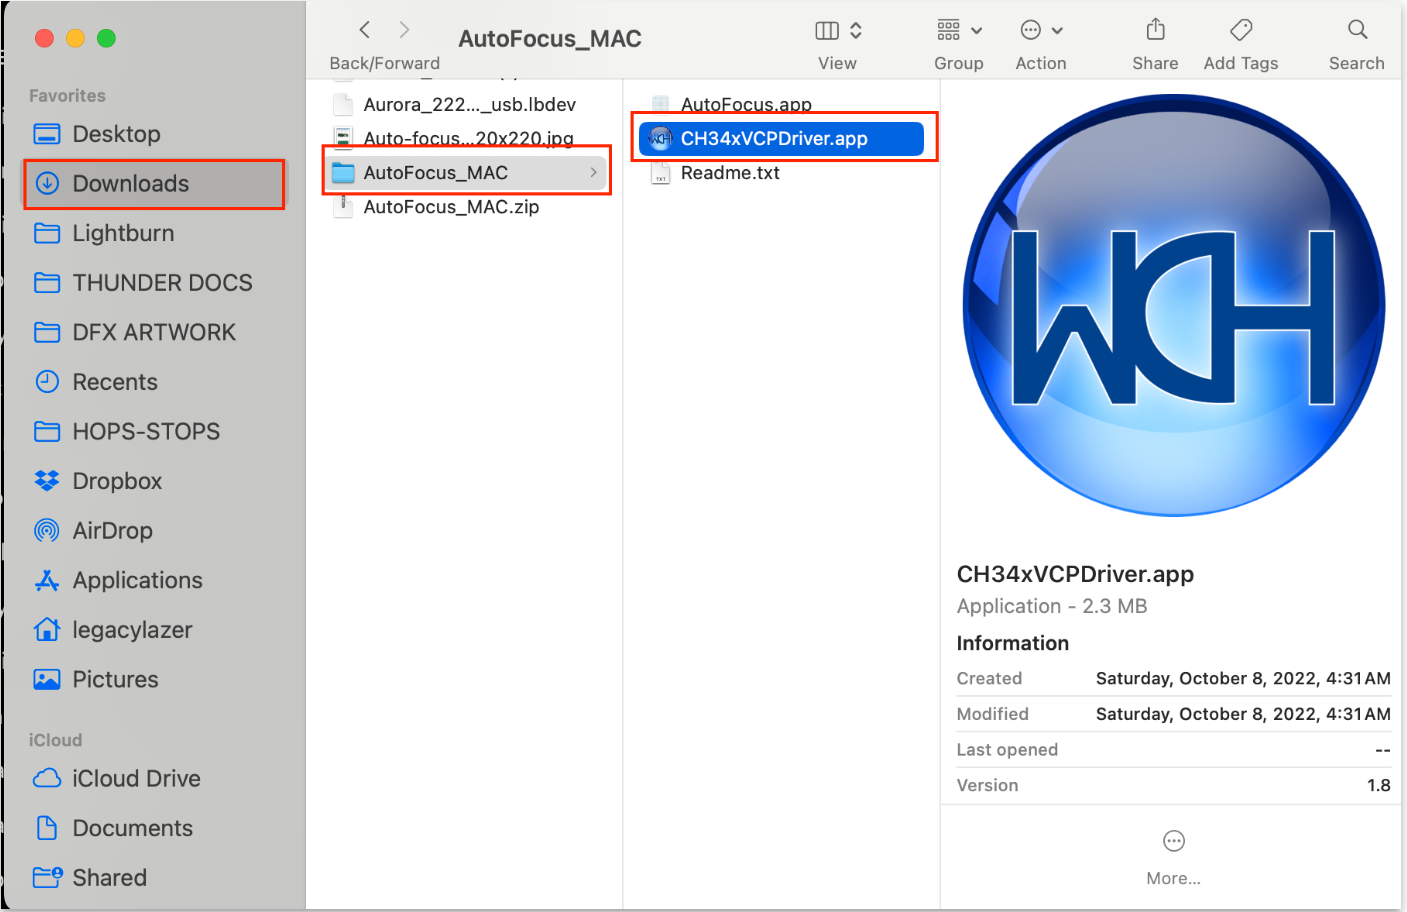Go back using the Back chevron
1407x912 pixels.
pos(365,30)
